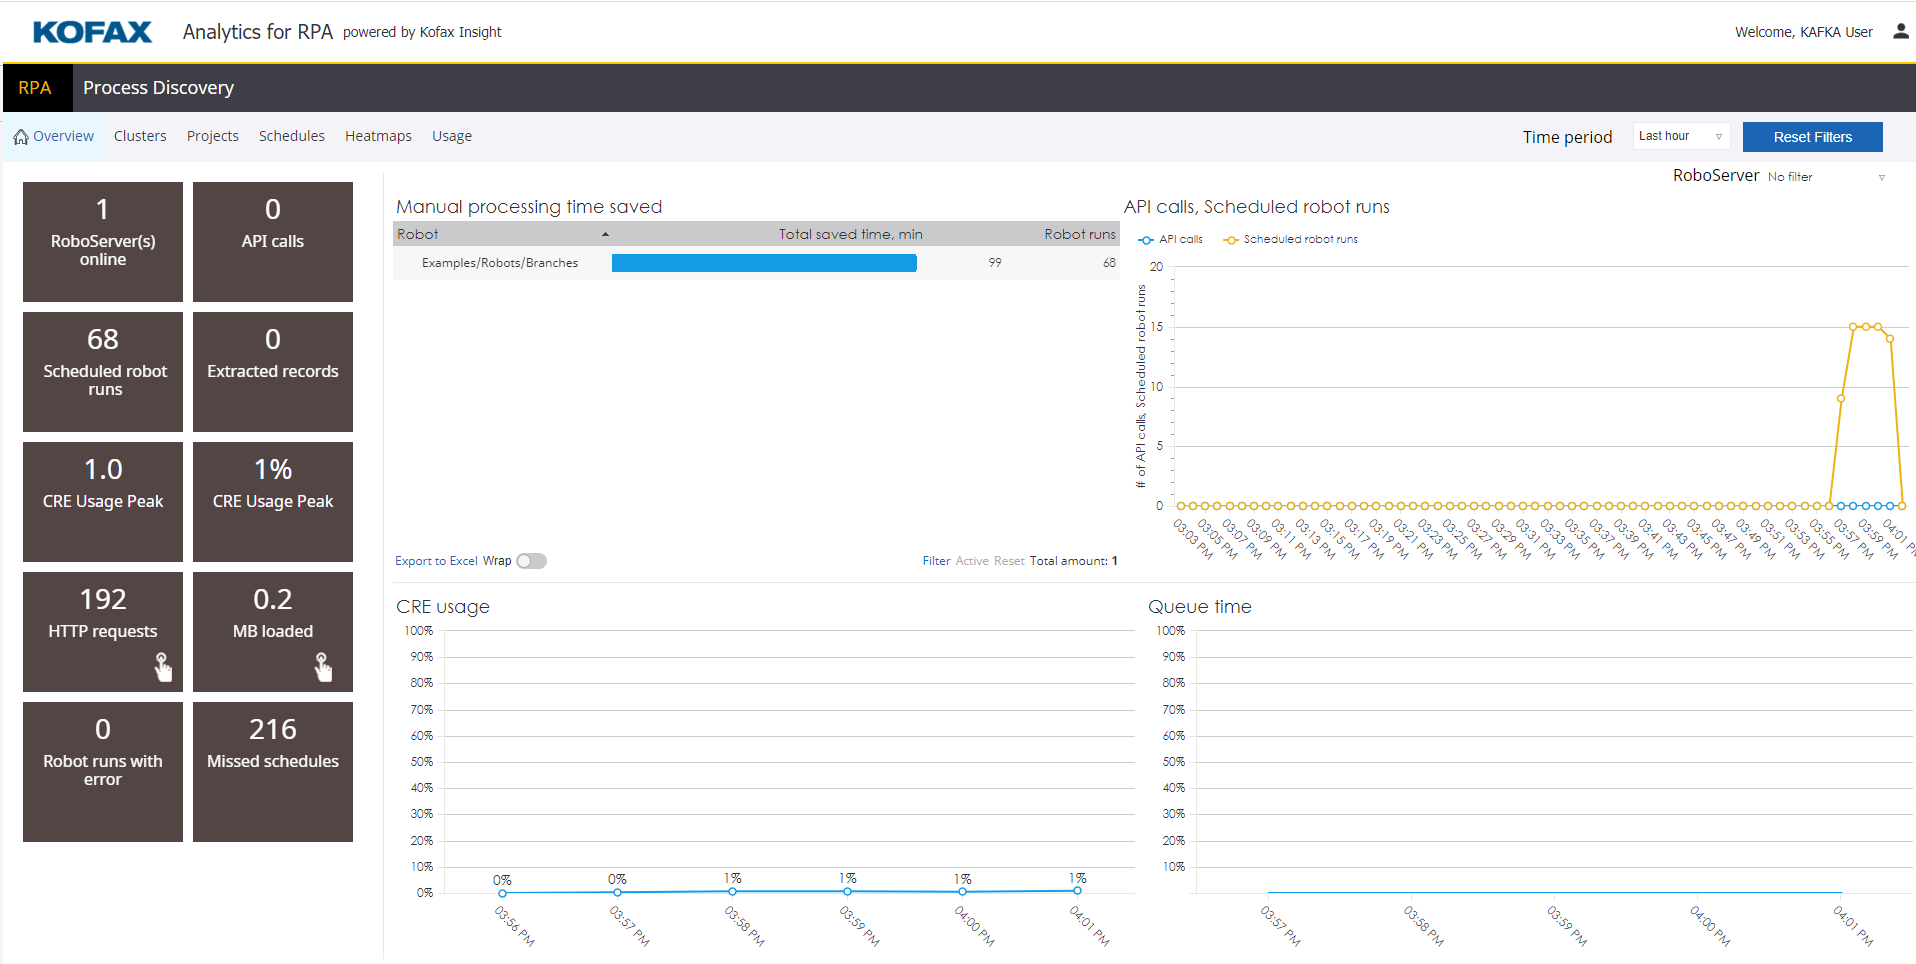The height and width of the screenshot is (964, 1916).
Task: Select the Process Discovery menu item
Action: click(x=158, y=88)
